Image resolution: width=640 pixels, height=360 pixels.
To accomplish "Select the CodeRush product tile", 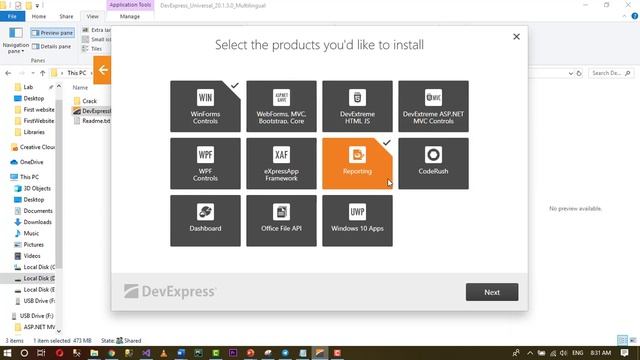I will pos(433,163).
